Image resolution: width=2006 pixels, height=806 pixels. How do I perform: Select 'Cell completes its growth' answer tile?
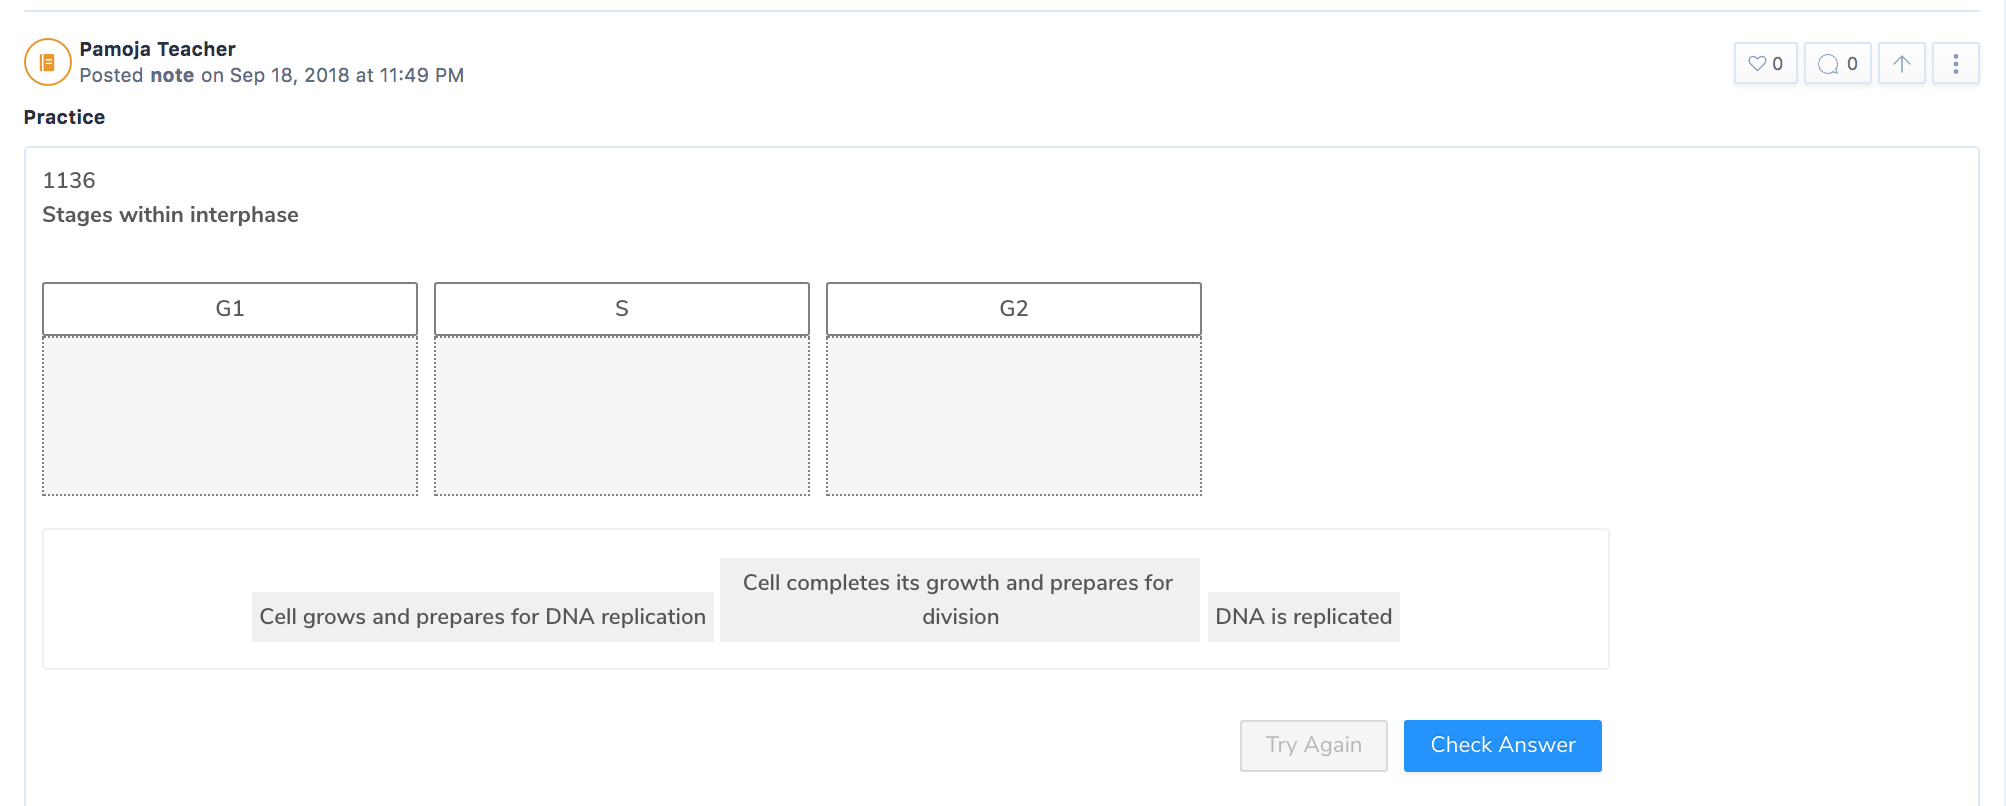click(960, 600)
